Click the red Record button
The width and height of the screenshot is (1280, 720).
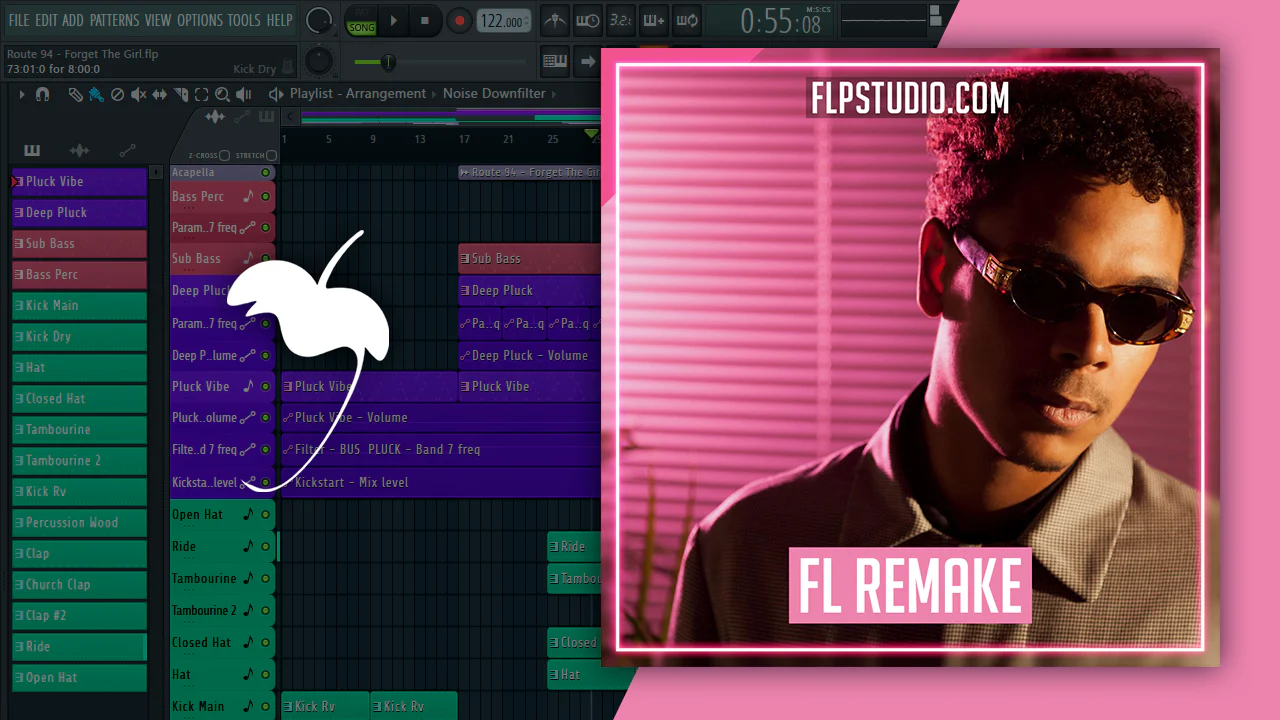click(459, 20)
